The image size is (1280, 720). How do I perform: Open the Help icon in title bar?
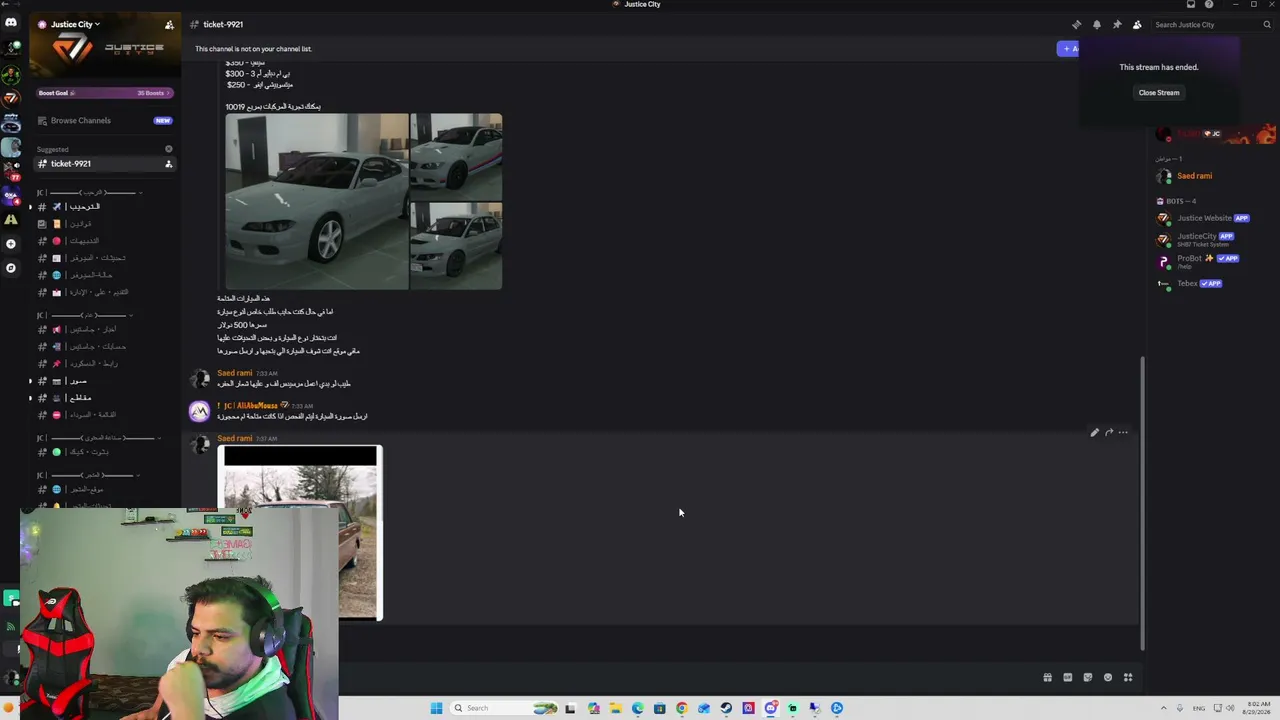[1209, 4]
